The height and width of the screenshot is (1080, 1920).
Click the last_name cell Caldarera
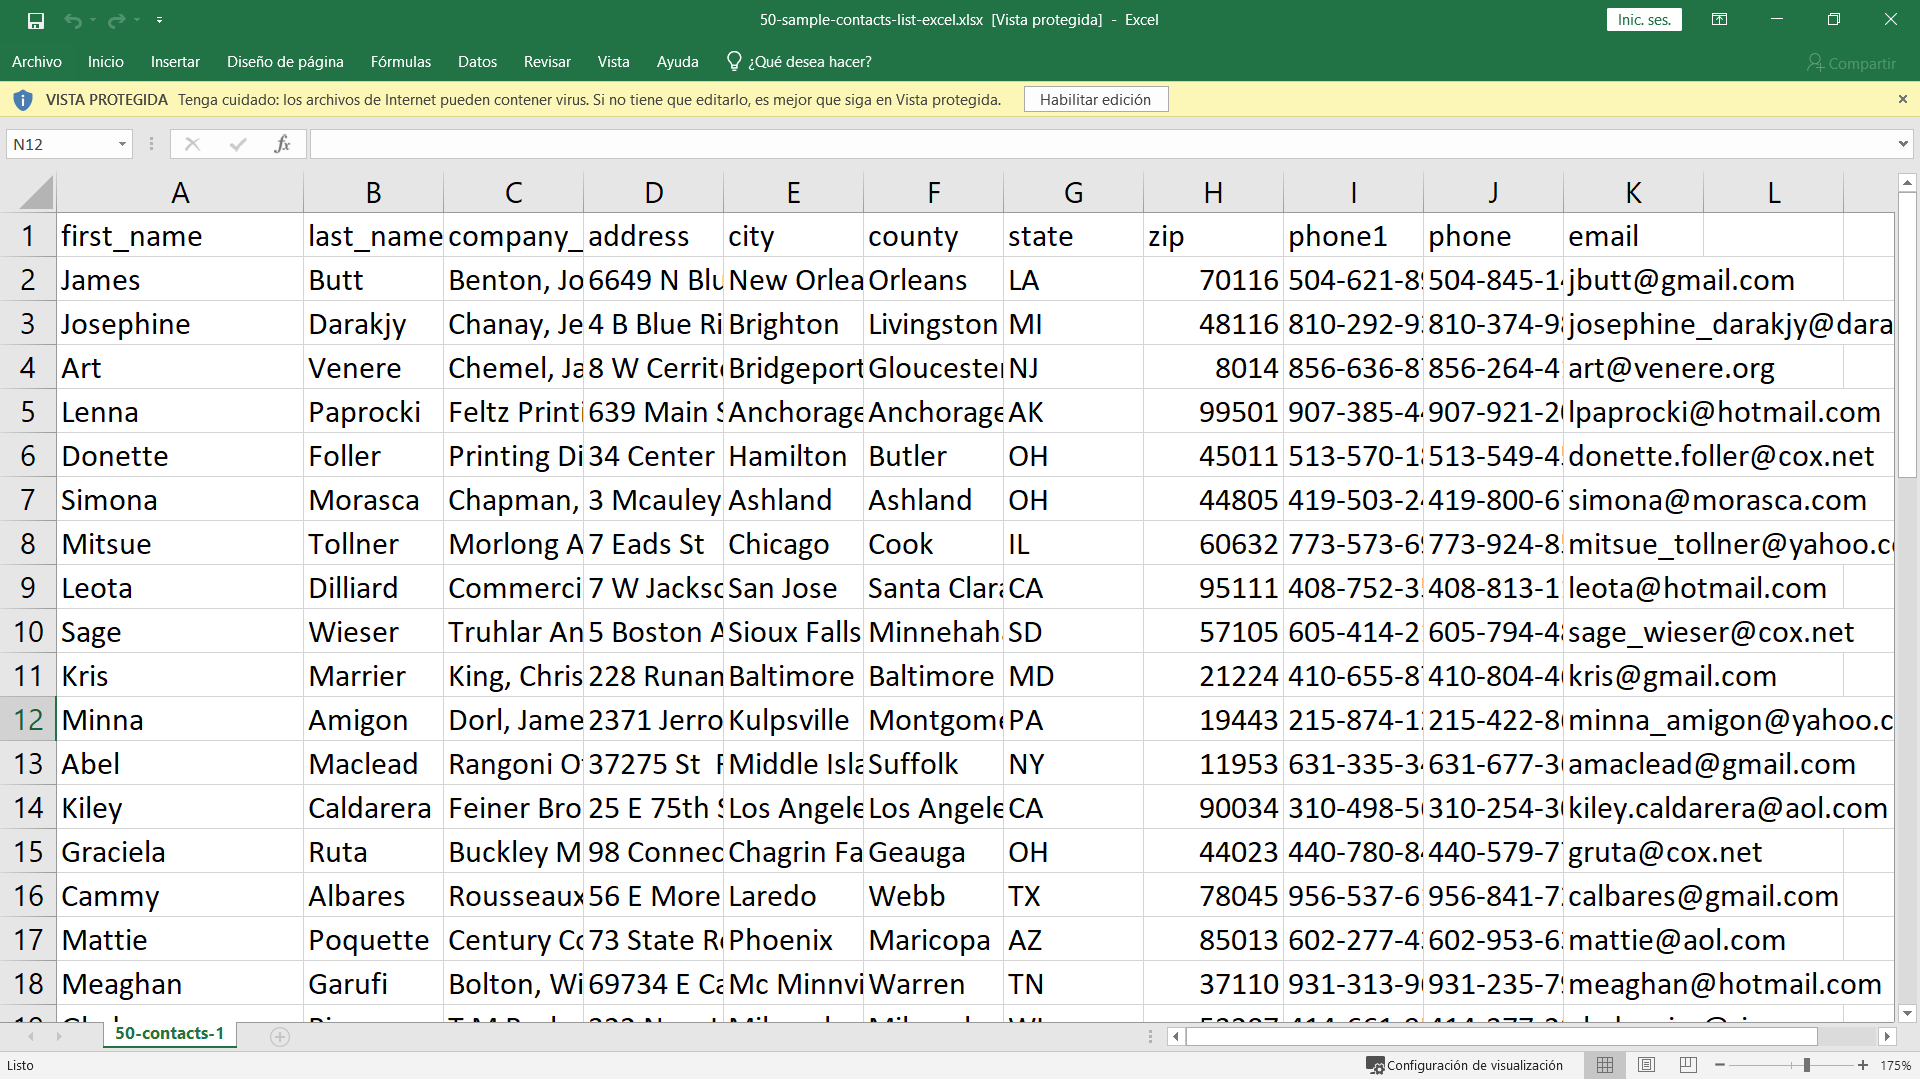[373, 808]
